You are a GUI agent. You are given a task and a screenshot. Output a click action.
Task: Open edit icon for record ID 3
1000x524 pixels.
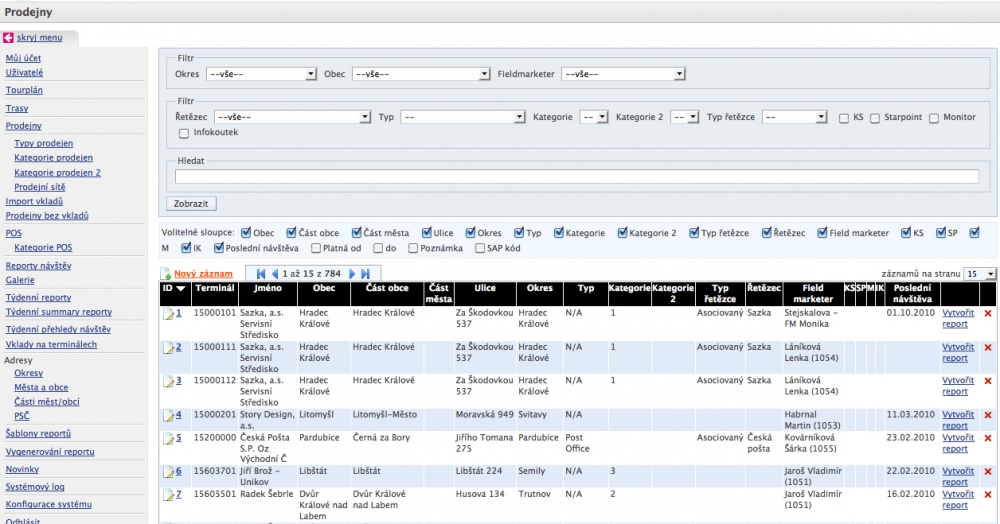click(168, 381)
